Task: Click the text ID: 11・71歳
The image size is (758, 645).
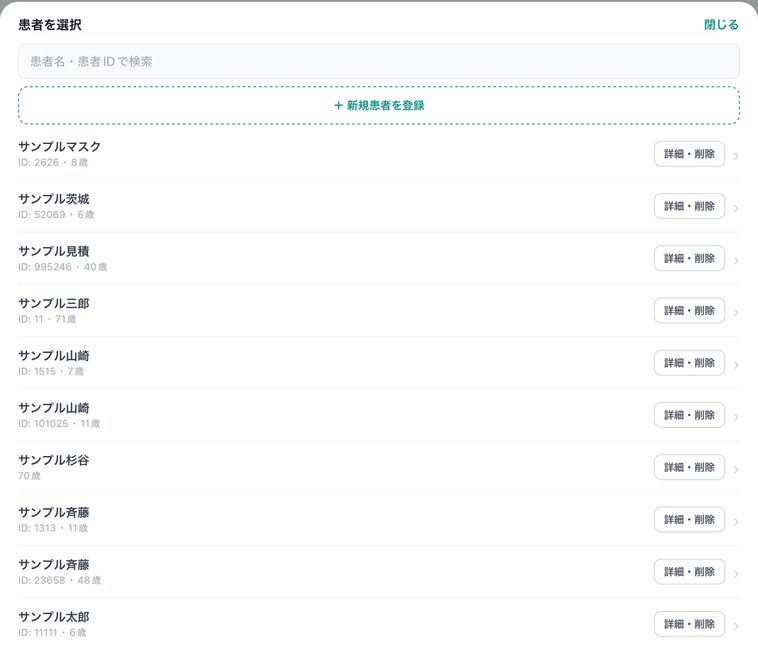Action: pyautogui.click(x=47, y=319)
